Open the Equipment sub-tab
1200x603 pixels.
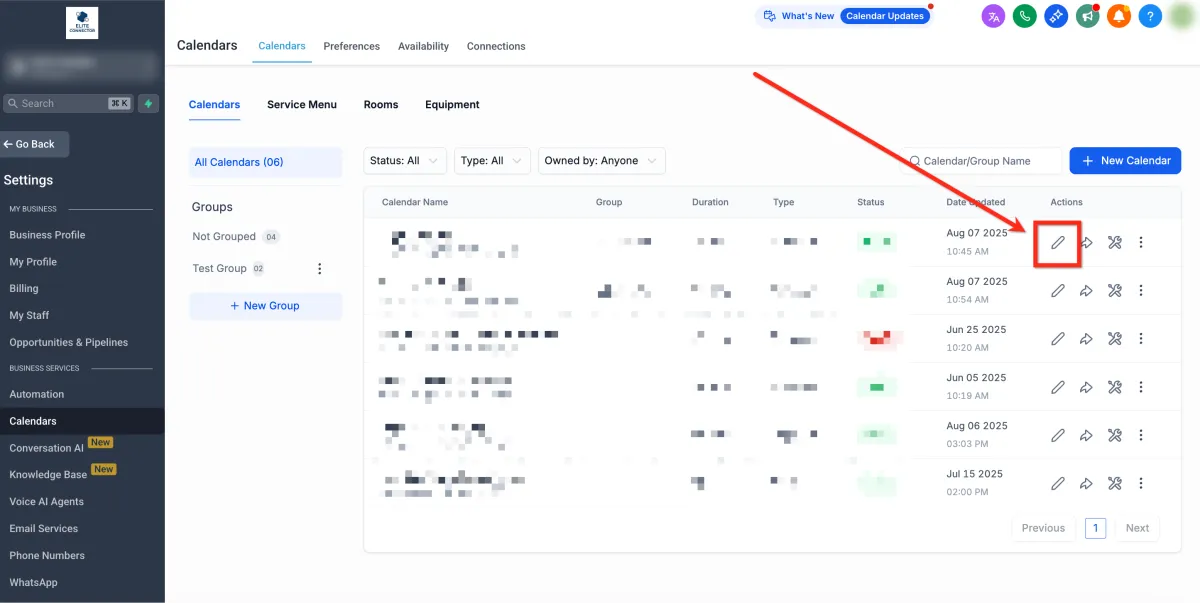(x=452, y=104)
